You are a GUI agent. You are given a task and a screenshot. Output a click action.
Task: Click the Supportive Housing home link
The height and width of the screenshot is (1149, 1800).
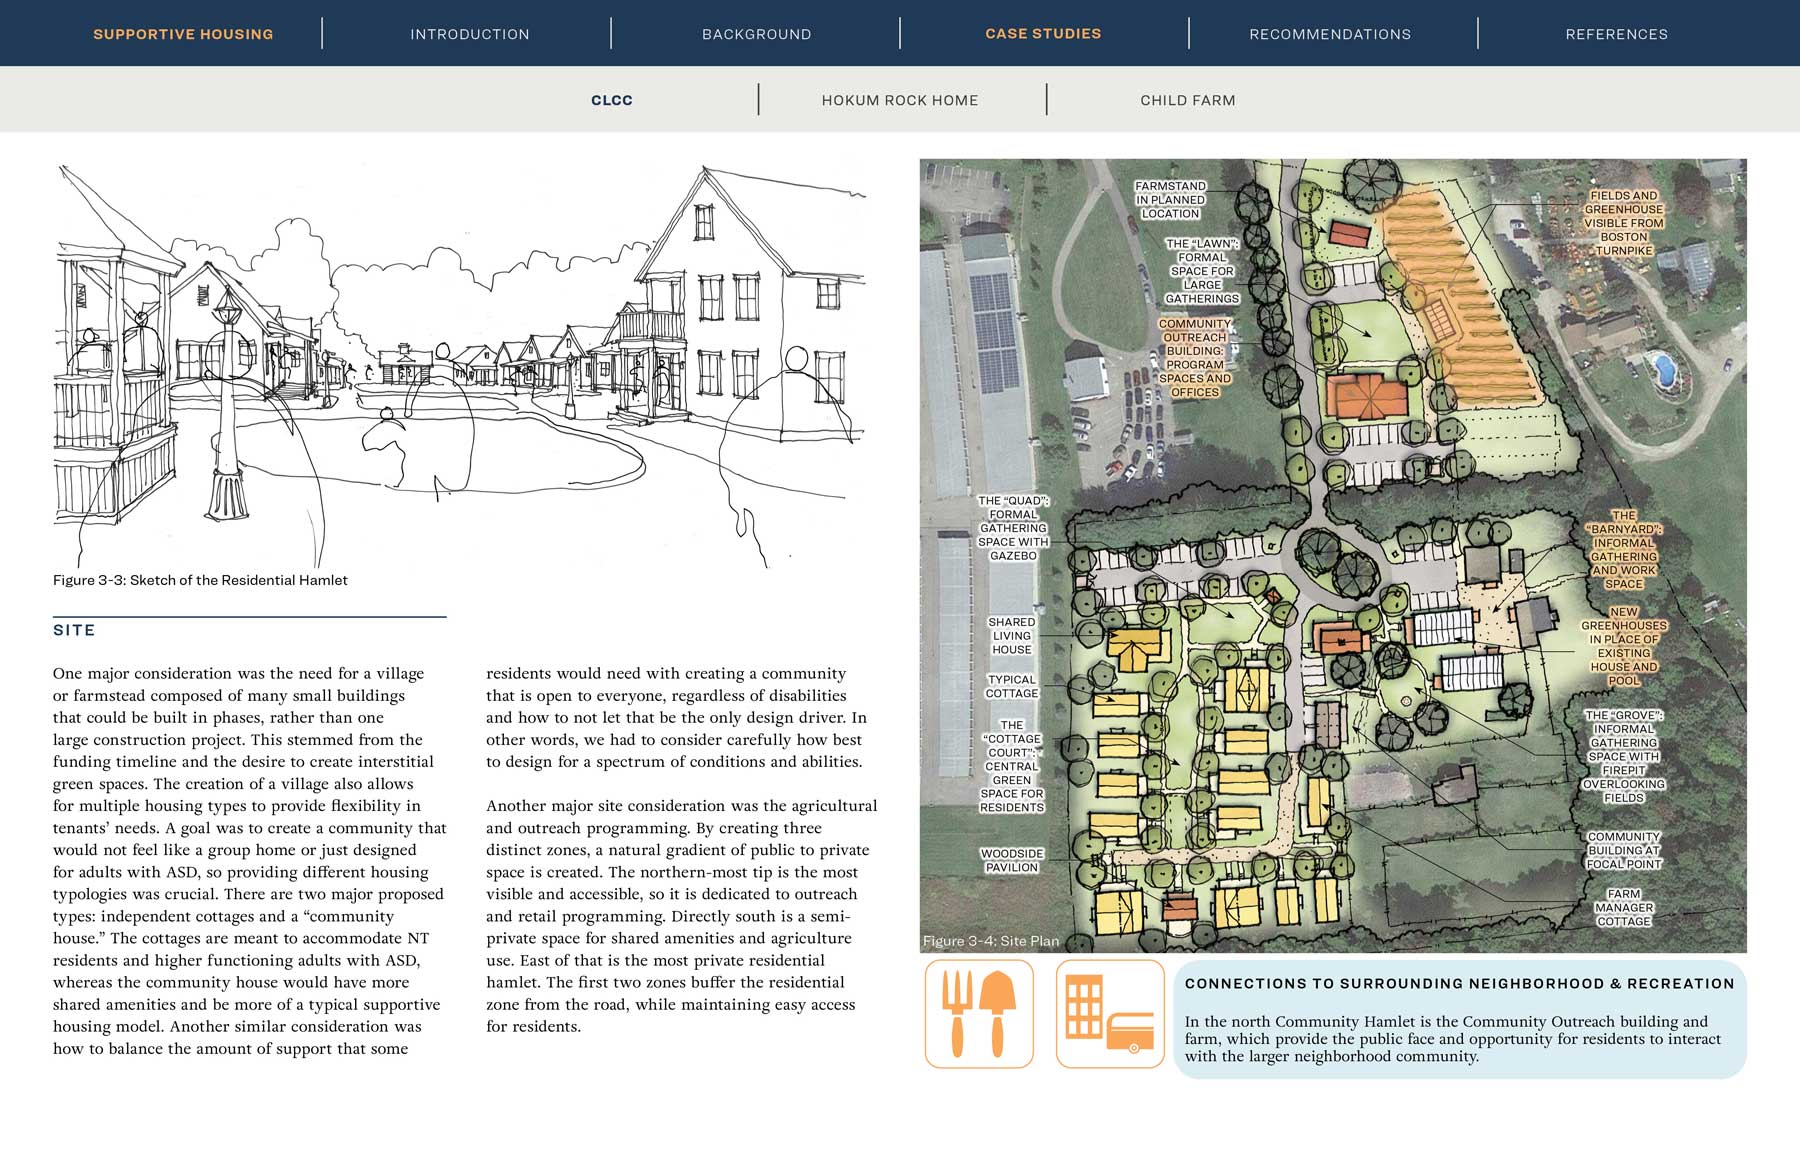tap(182, 33)
